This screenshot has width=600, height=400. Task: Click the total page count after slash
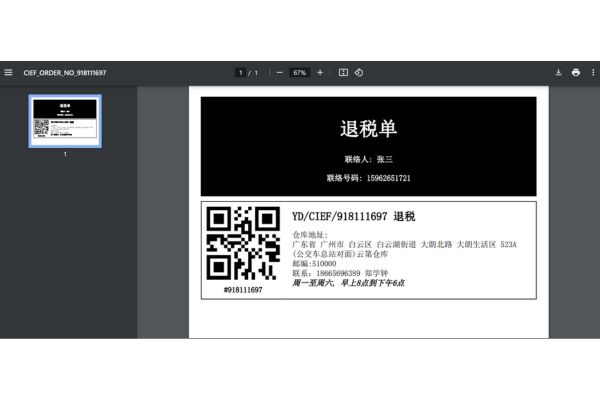point(256,72)
